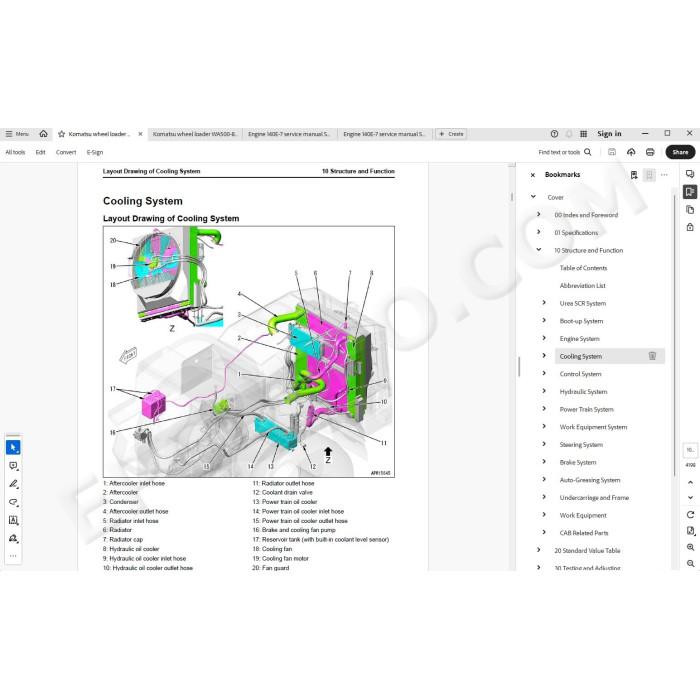This screenshot has width=700, height=700.
Task: Click the upload to cloud icon
Action: click(631, 152)
